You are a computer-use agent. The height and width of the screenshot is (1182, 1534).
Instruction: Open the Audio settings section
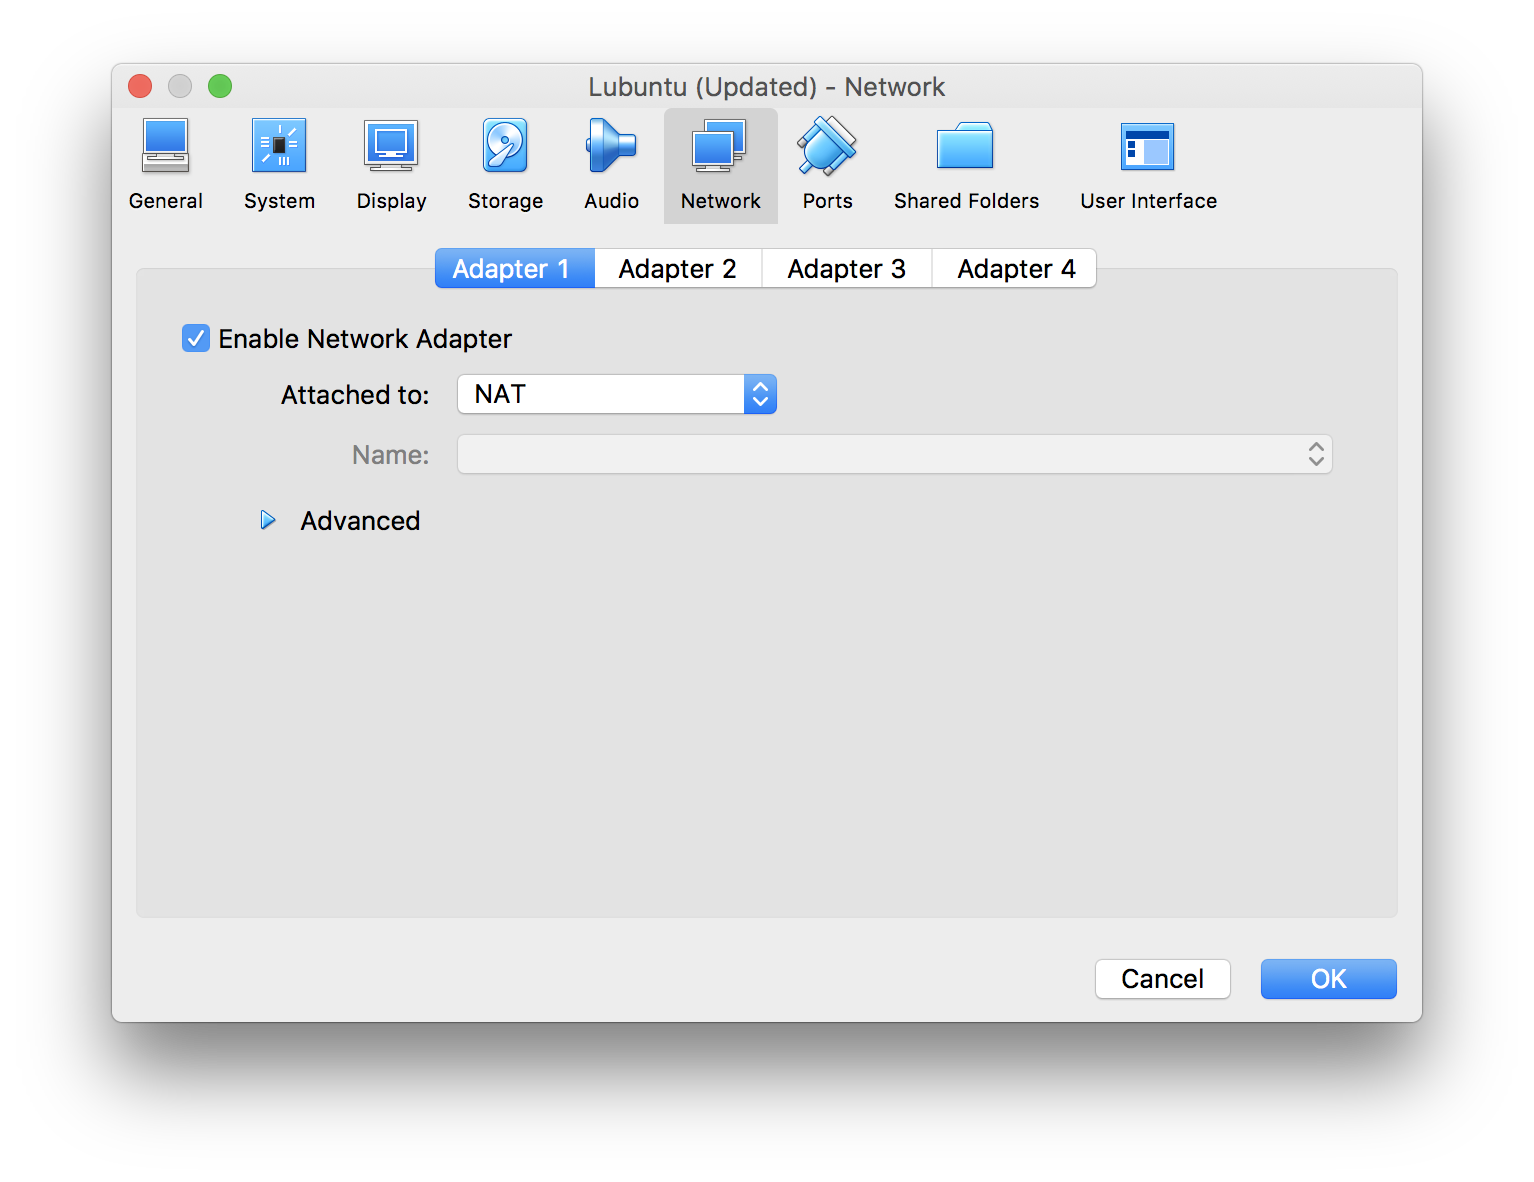click(x=611, y=166)
